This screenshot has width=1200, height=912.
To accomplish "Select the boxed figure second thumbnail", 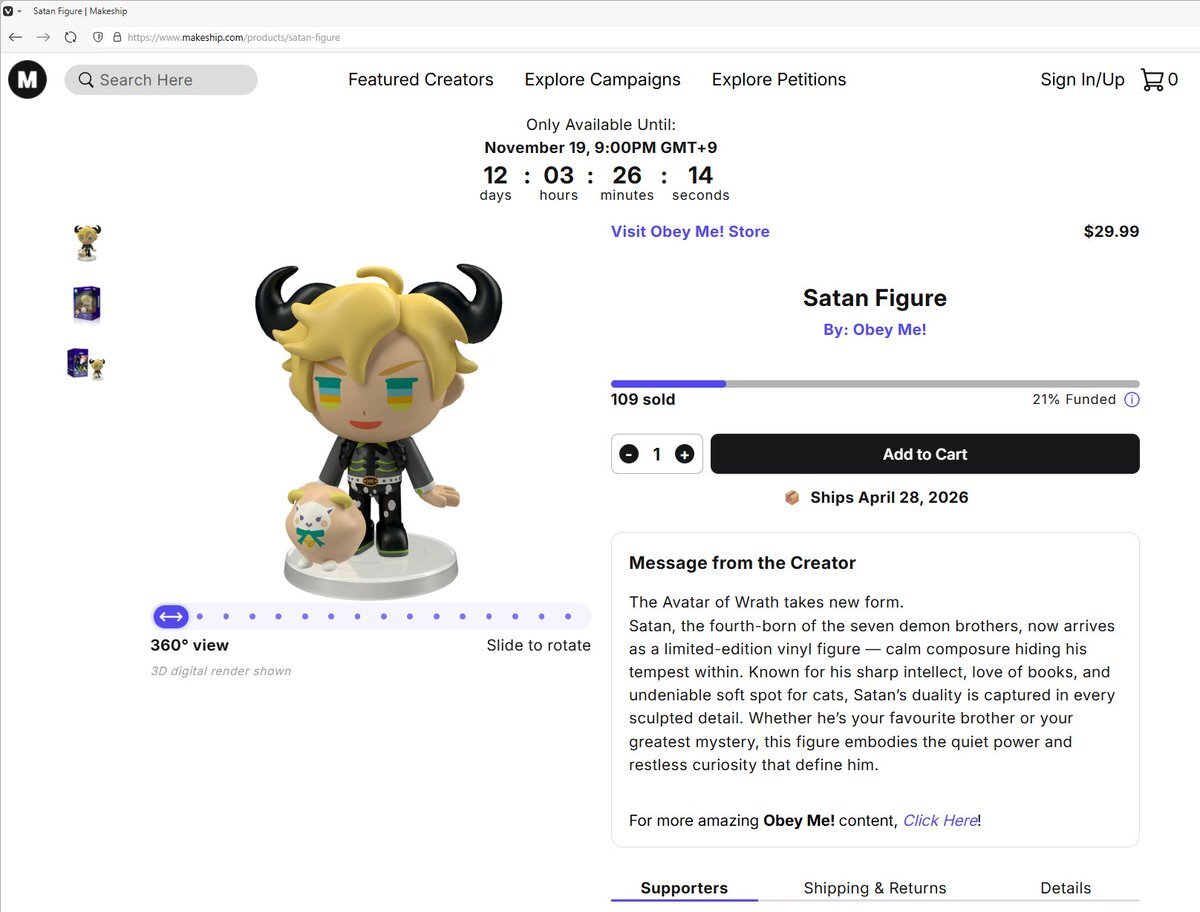I will (x=87, y=304).
